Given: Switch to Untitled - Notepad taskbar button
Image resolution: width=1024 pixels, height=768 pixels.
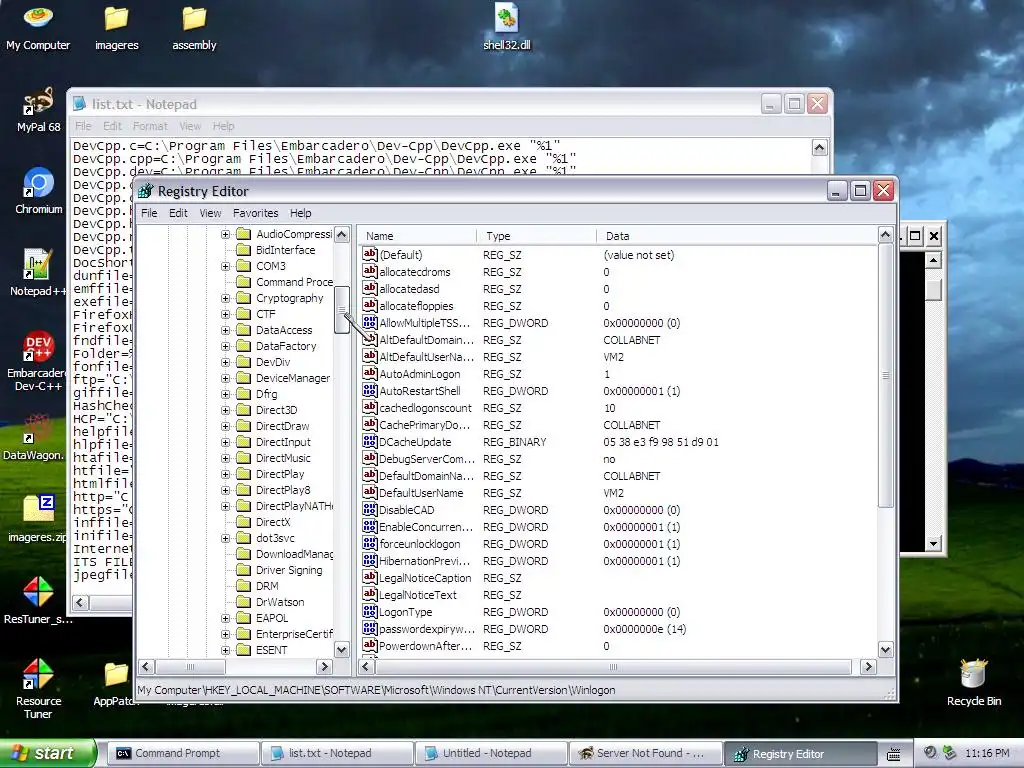Looking at the screenshot, I should [x=490, y=753].
